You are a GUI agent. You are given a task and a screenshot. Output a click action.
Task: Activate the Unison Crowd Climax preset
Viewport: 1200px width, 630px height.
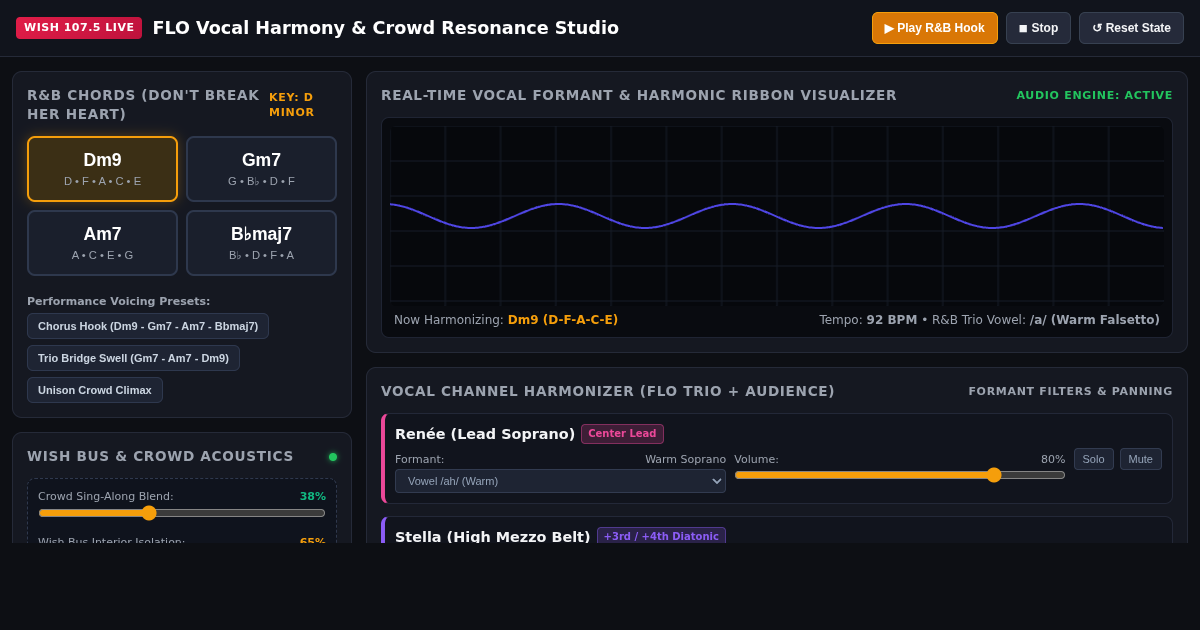click(x=95, y=390)
